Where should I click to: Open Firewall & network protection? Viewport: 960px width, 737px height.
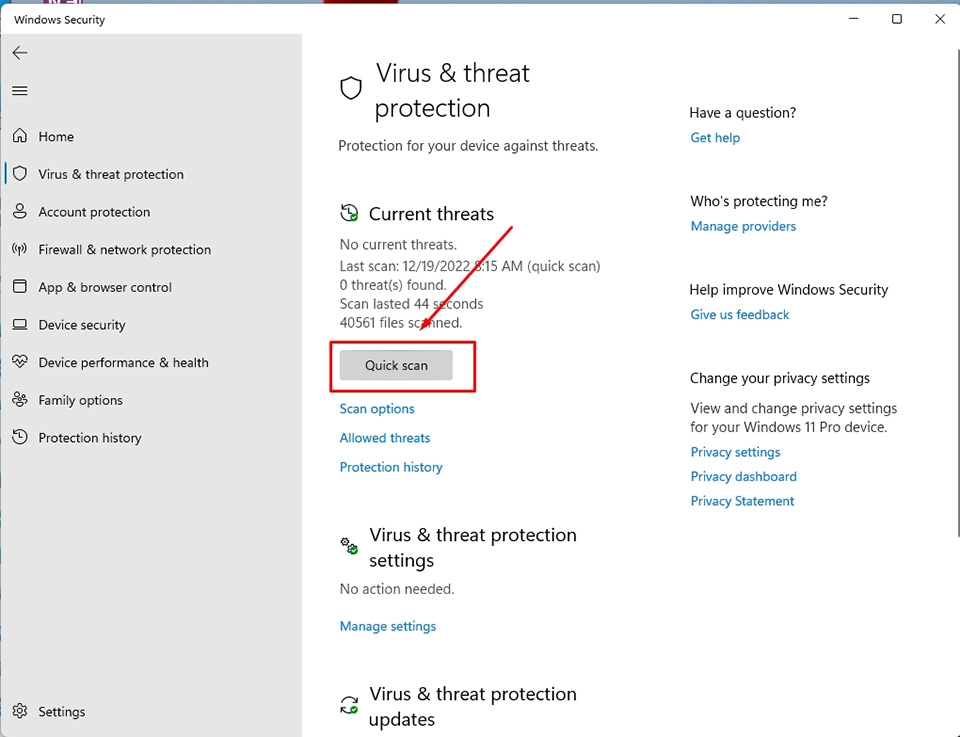click(123, 249)
